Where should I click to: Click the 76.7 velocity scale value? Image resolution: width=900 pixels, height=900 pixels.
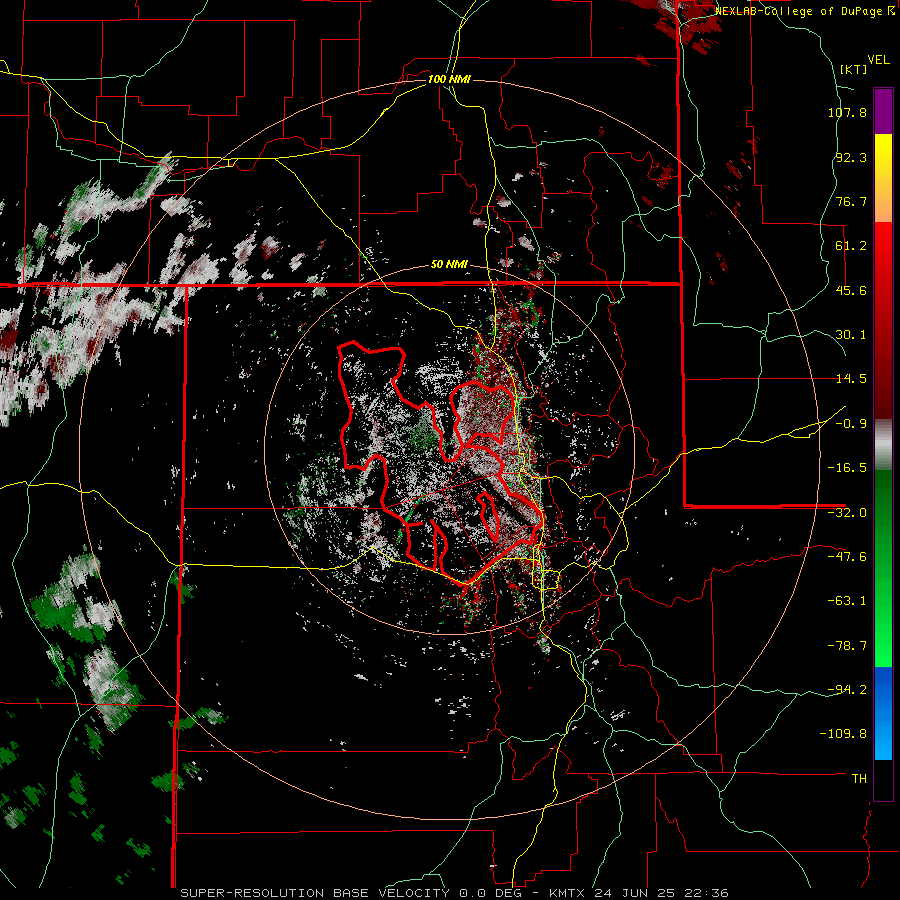tap(851, 201)
